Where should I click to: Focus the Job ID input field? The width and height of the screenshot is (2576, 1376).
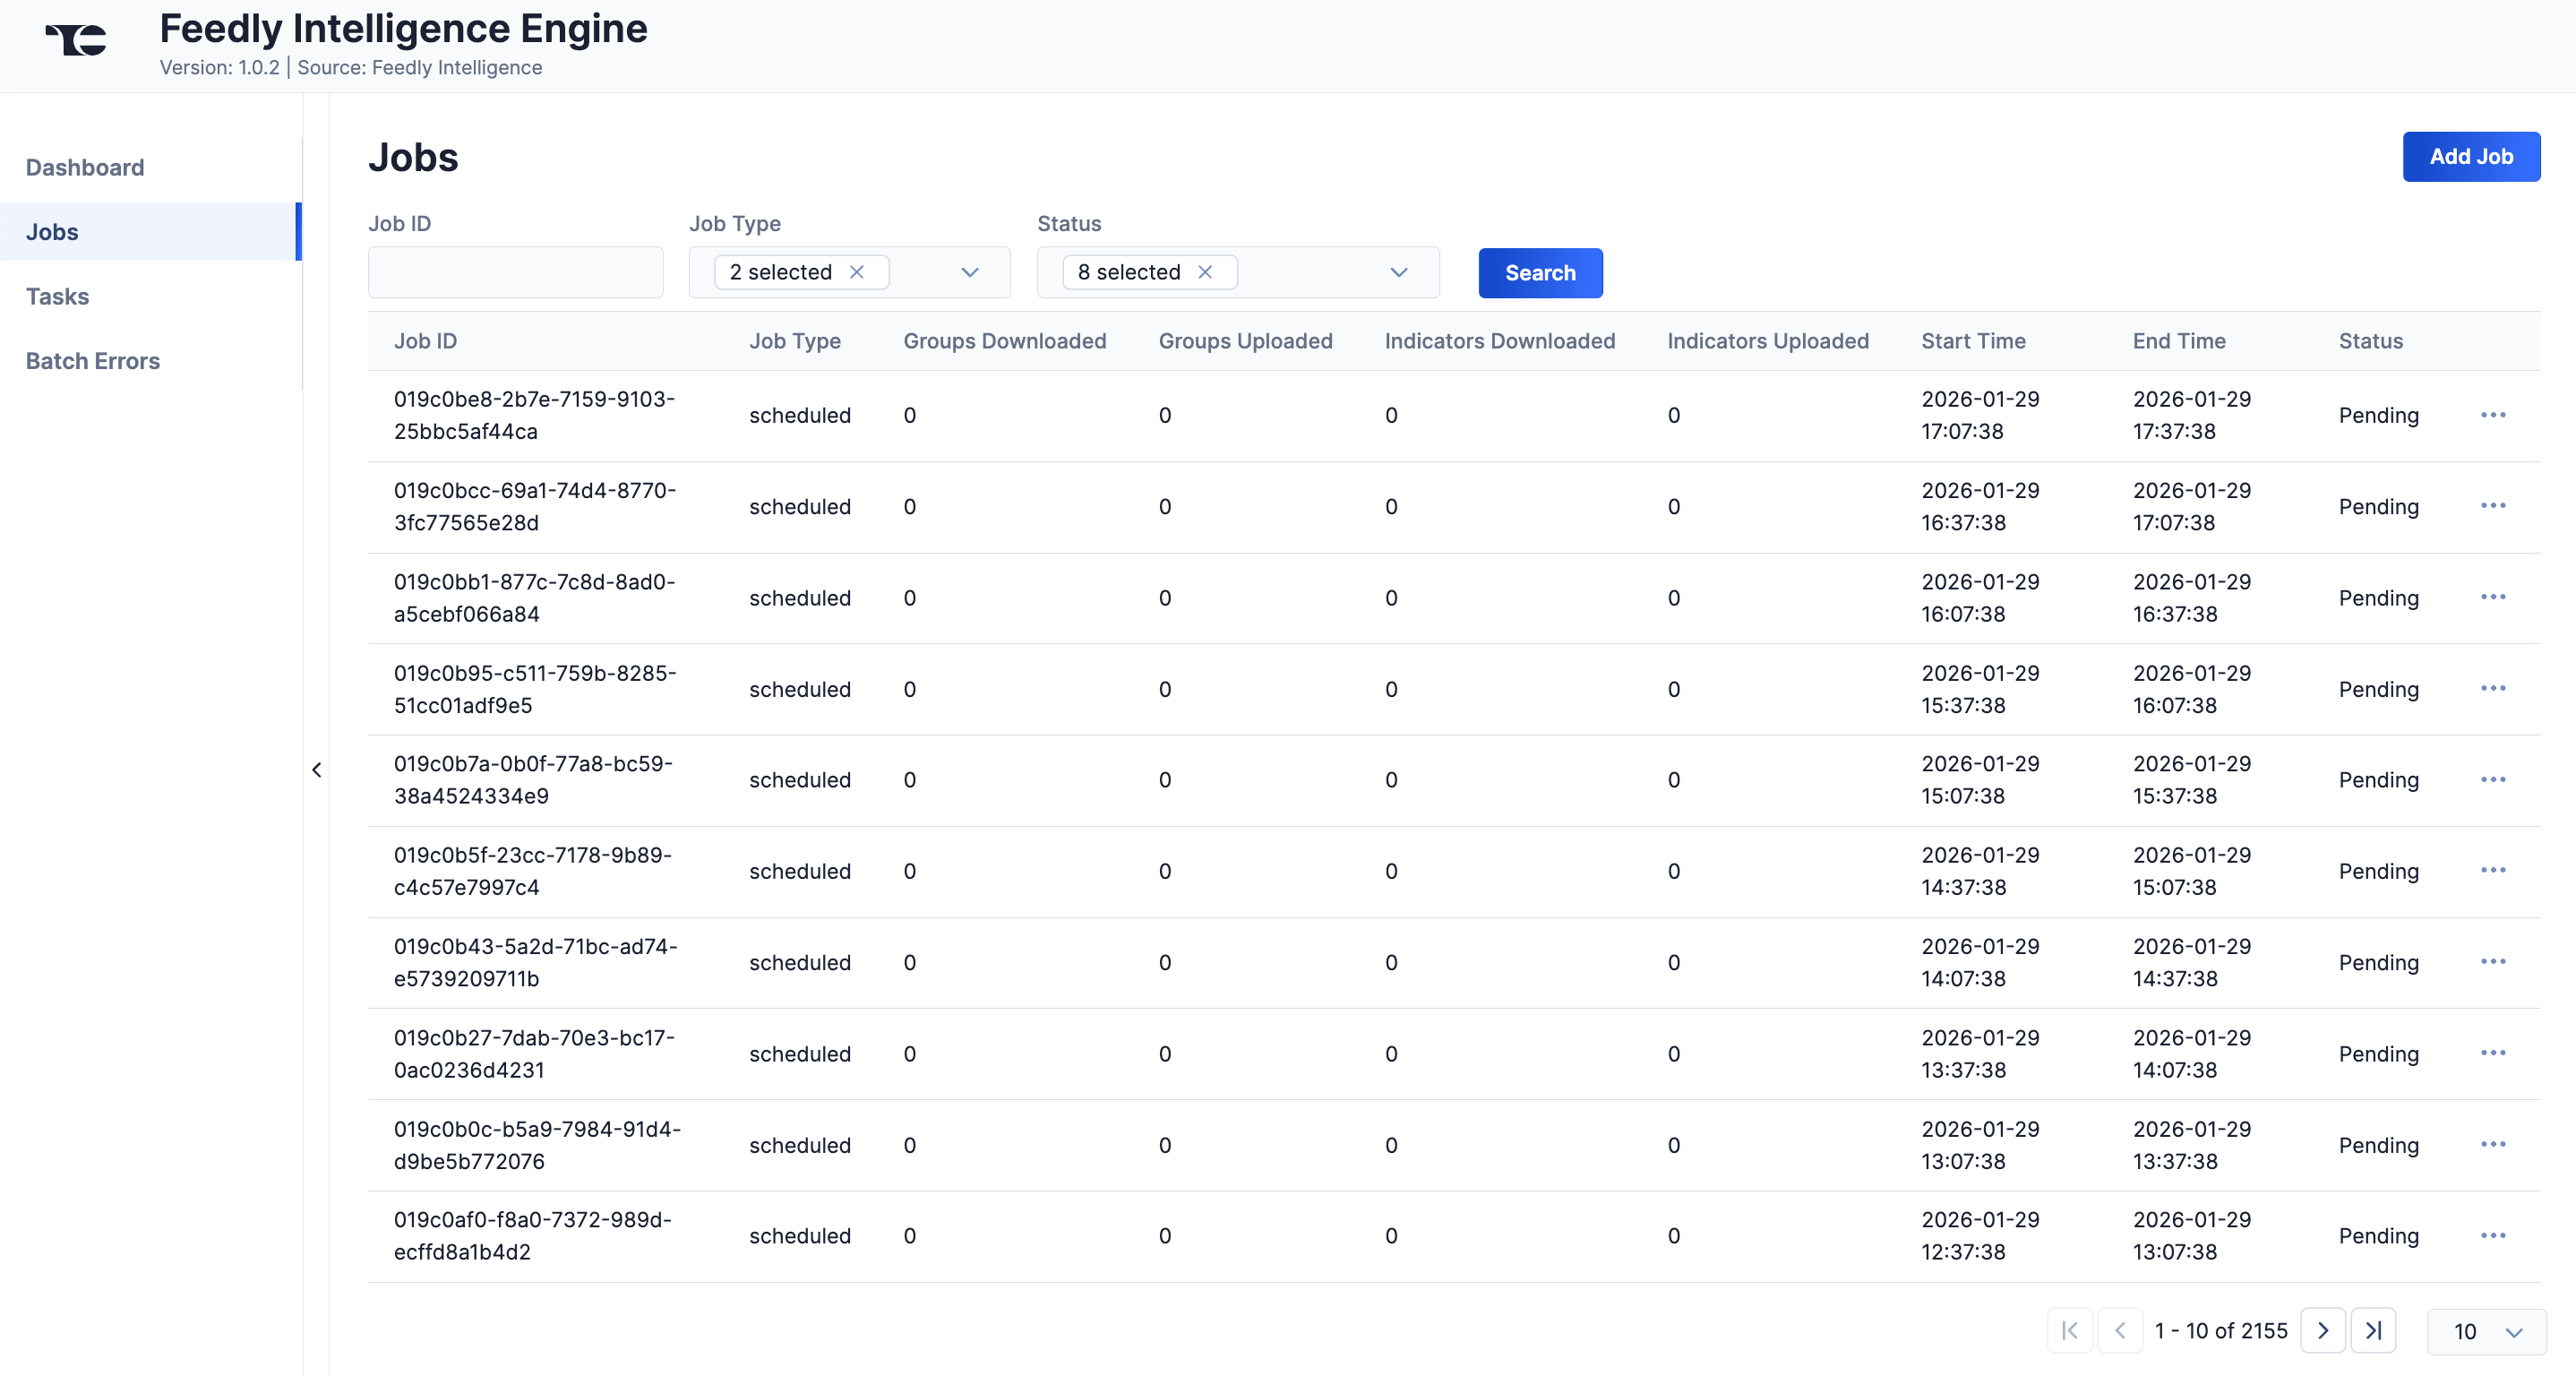pyautogui.click(x=515, y=272)
